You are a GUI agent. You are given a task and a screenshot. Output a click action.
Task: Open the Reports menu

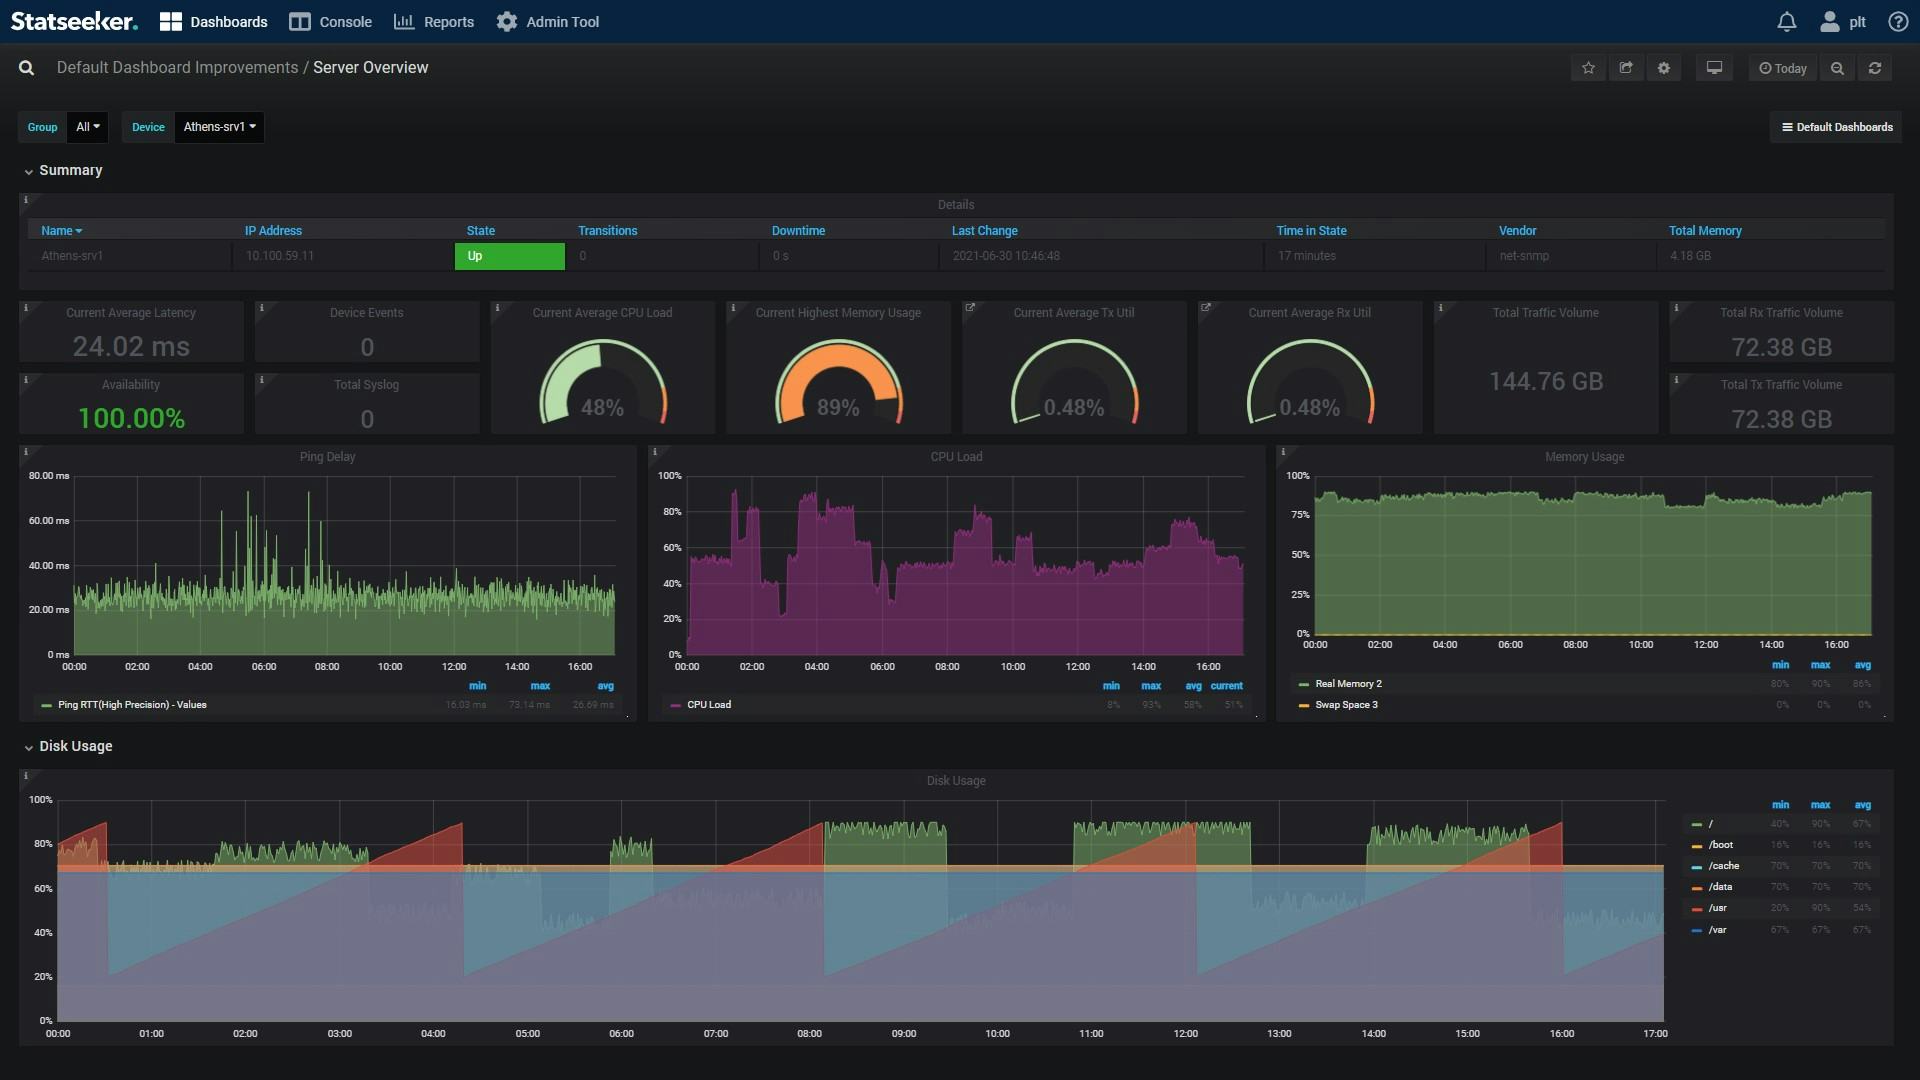point(434,22)
